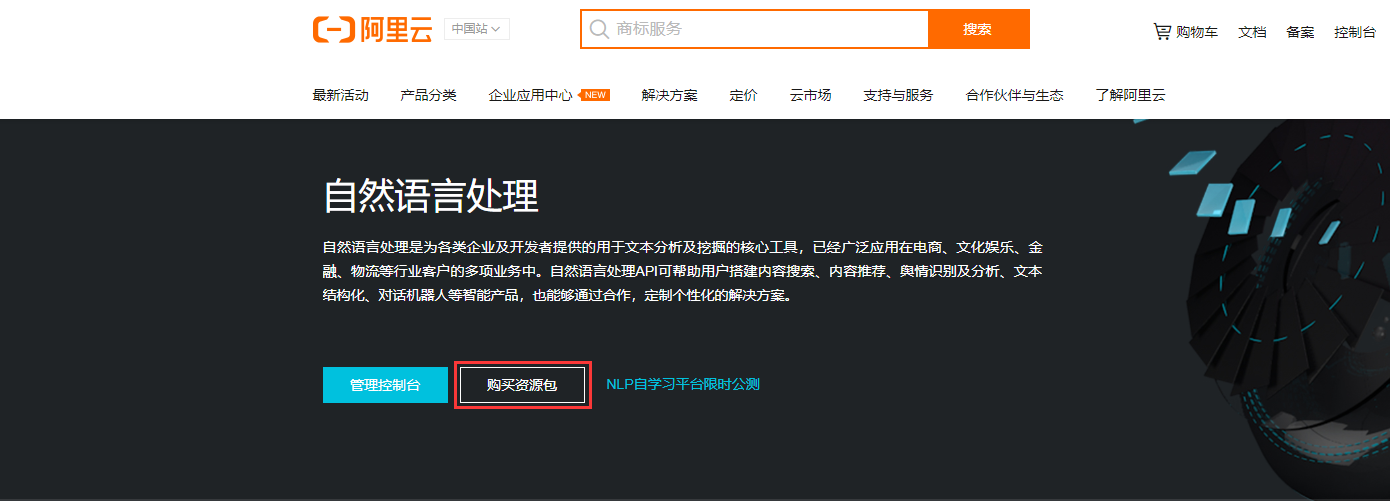Go to the 定价 page
Image resolution: width=1390 pixels, height=501 pixels.
[743, 95]
